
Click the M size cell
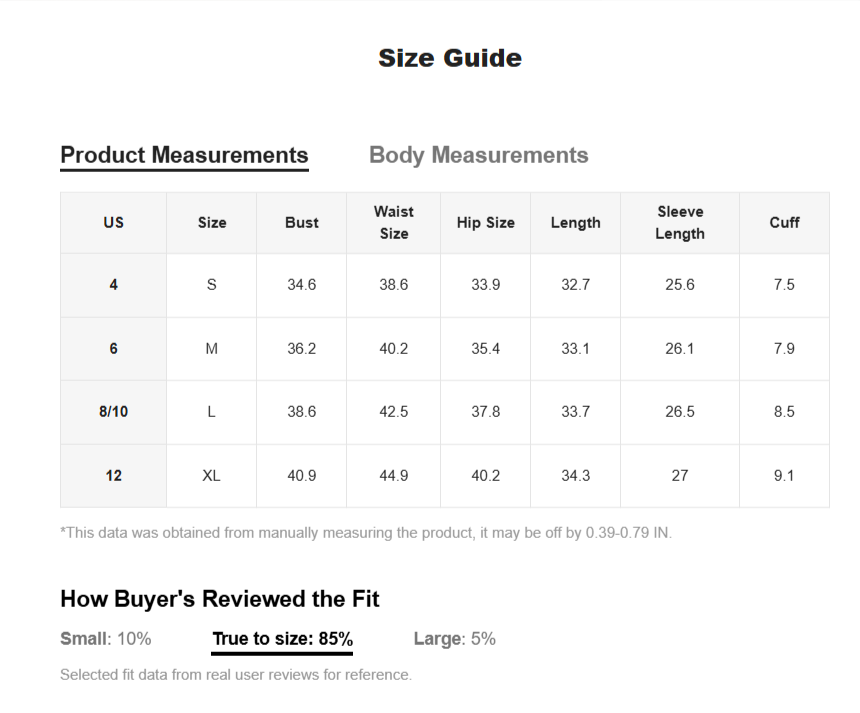pos(211,349)
